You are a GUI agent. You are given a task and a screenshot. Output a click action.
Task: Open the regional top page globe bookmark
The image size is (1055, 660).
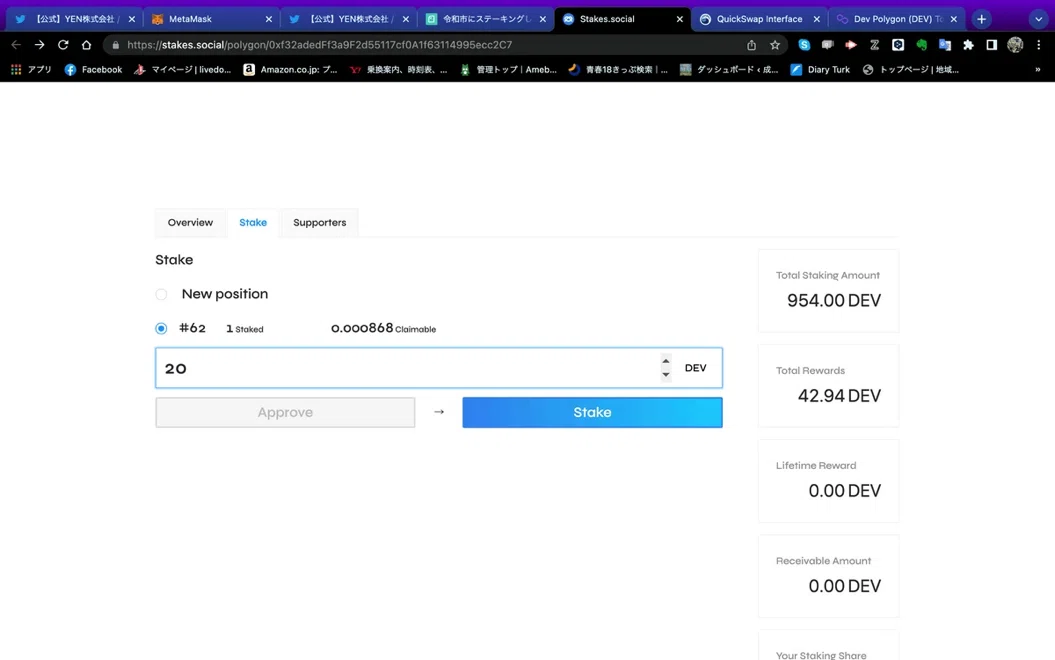pyautogui.click(x=910, y=69)
